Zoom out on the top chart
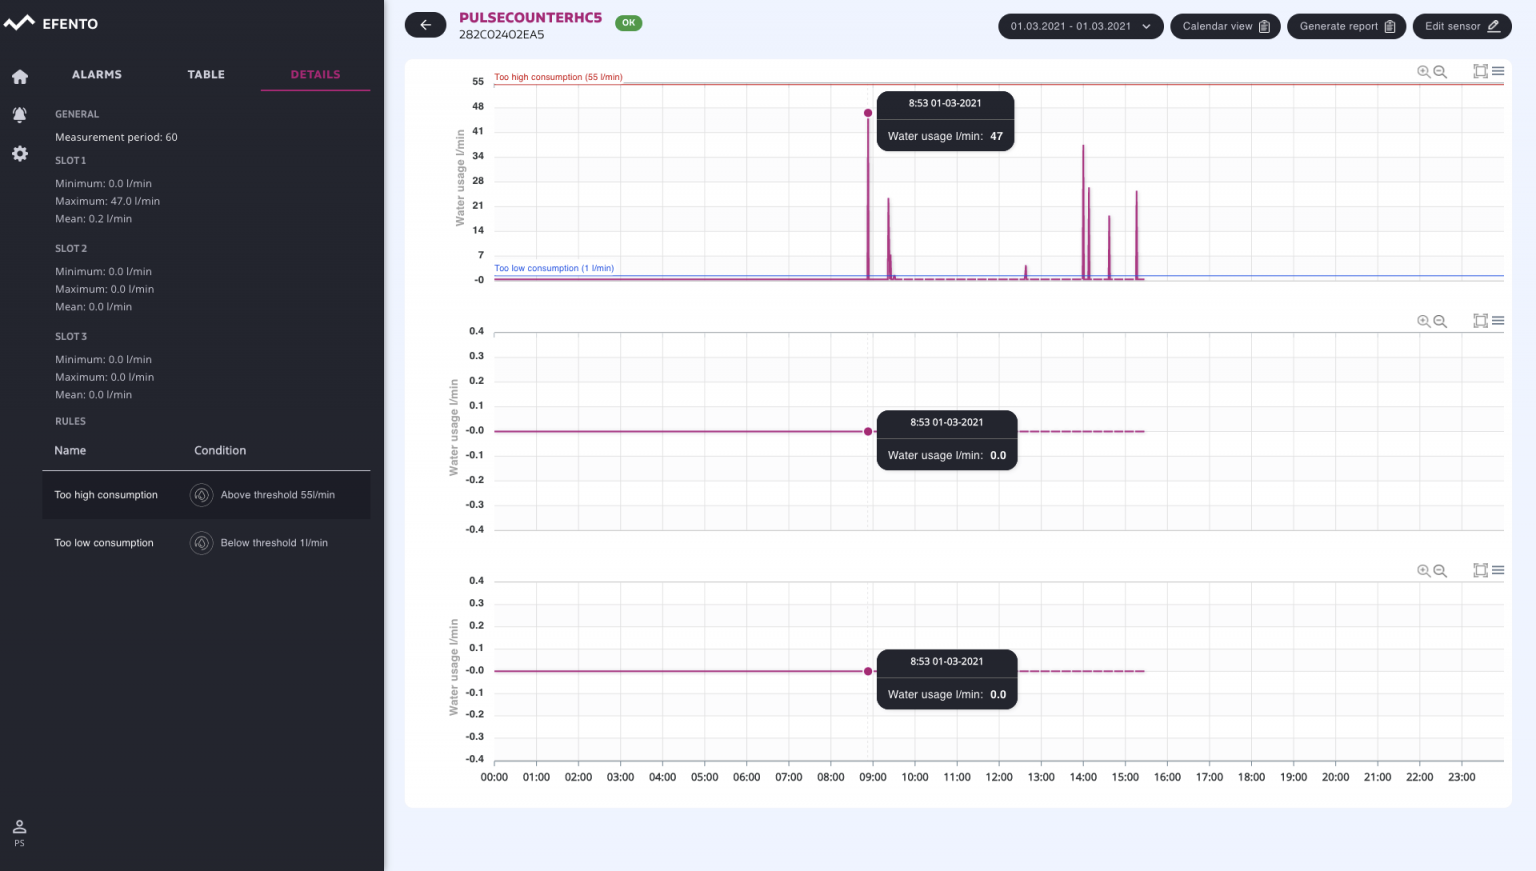This screenshot has width=1536, height=871. (1440, 72)
